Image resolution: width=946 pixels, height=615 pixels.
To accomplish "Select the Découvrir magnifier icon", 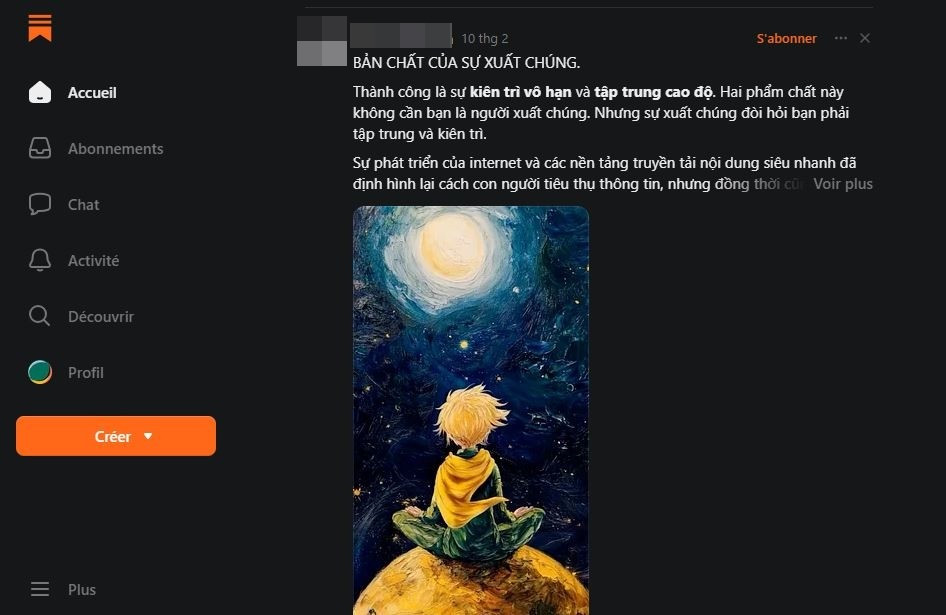I will pos(40,316).
